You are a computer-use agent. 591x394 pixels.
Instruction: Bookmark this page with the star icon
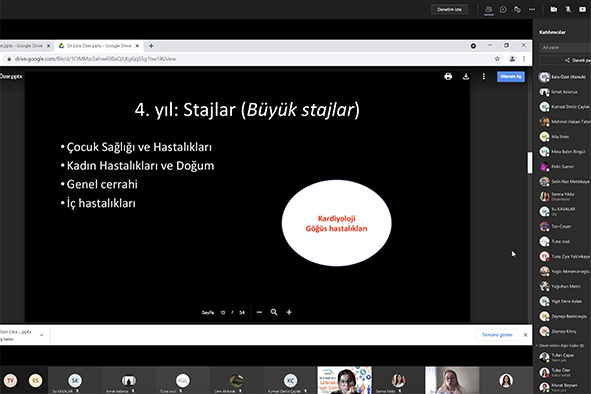[x=497, y=59]
